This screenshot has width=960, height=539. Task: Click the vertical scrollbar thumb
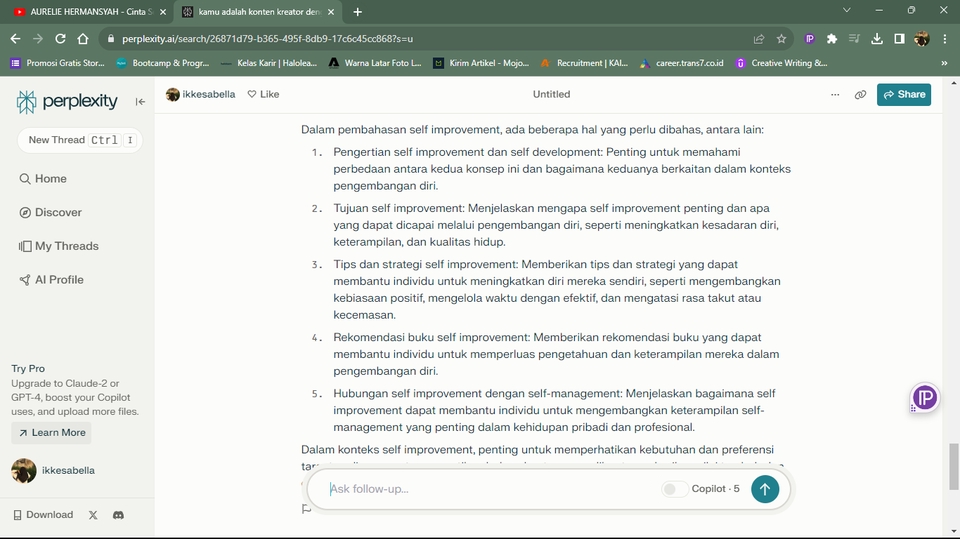pos(954,467)
